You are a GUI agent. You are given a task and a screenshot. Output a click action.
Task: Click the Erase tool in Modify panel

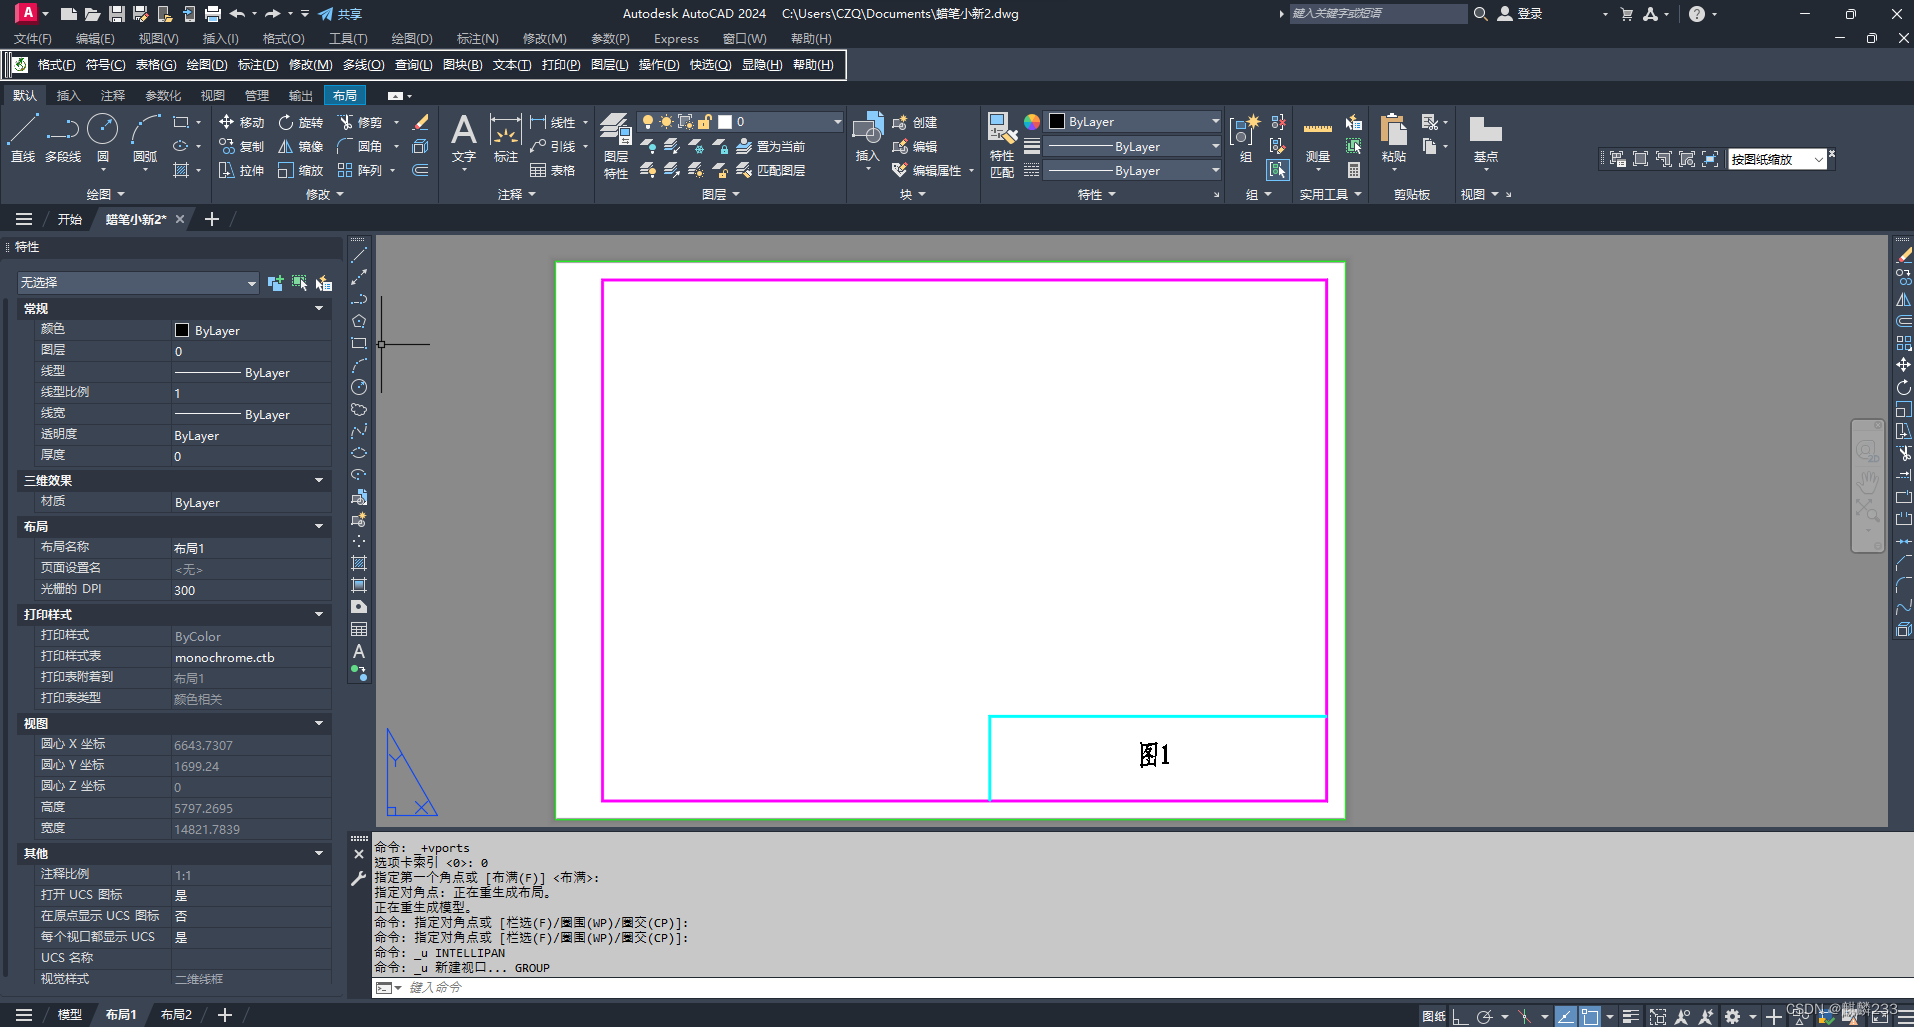[421, 122]
